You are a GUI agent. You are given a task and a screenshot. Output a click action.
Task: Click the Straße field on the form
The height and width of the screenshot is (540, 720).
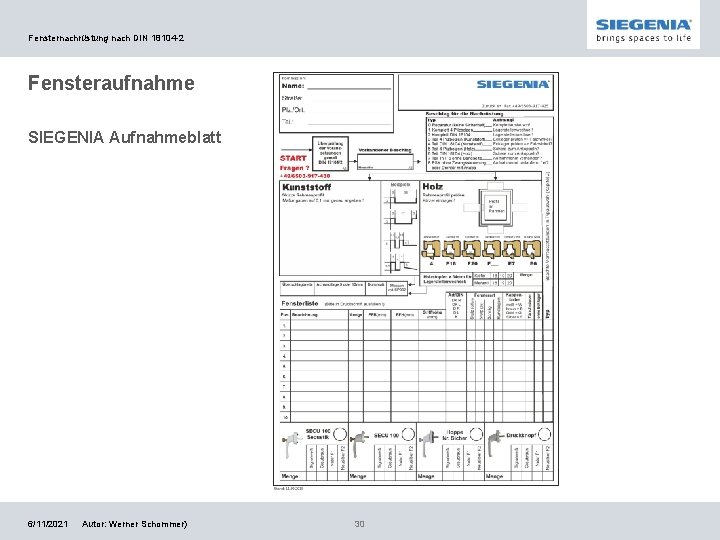click(336, 98)
